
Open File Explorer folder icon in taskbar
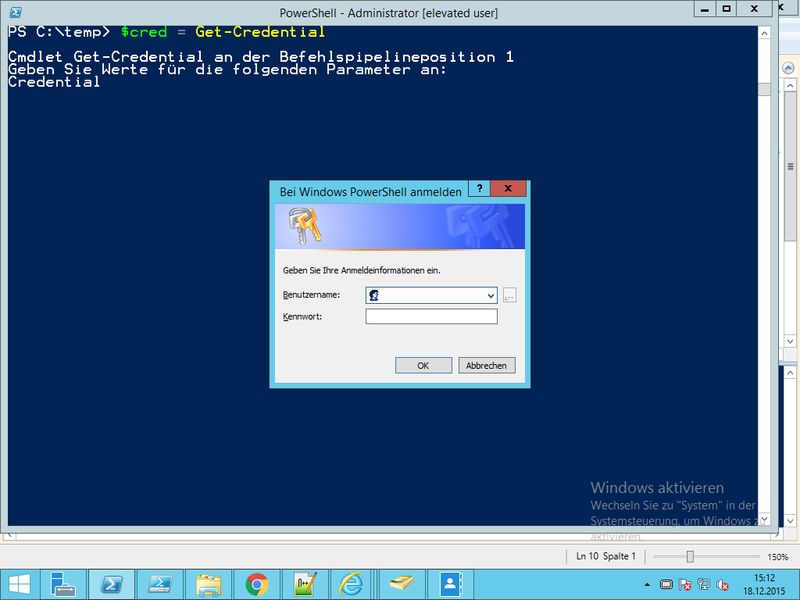pyautogui.click(x=209, y=585)
